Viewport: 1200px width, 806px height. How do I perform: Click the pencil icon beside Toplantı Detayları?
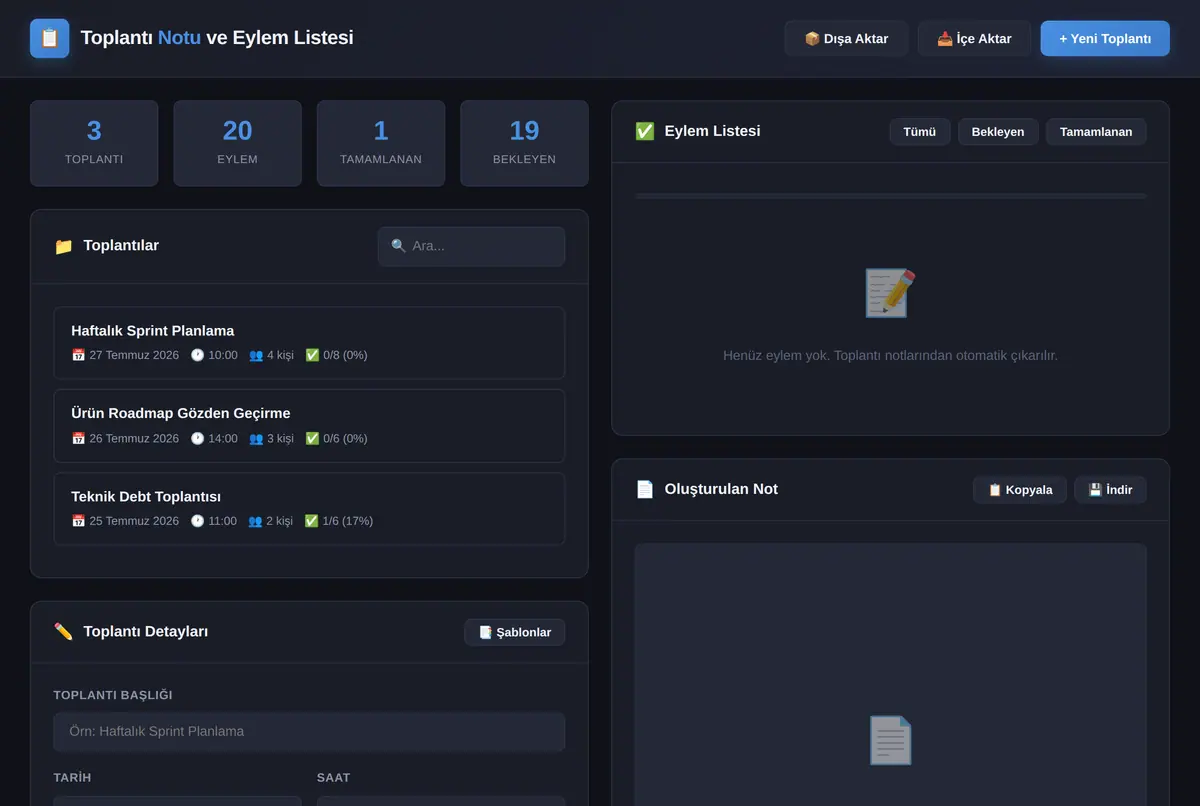tap(64, 632)
